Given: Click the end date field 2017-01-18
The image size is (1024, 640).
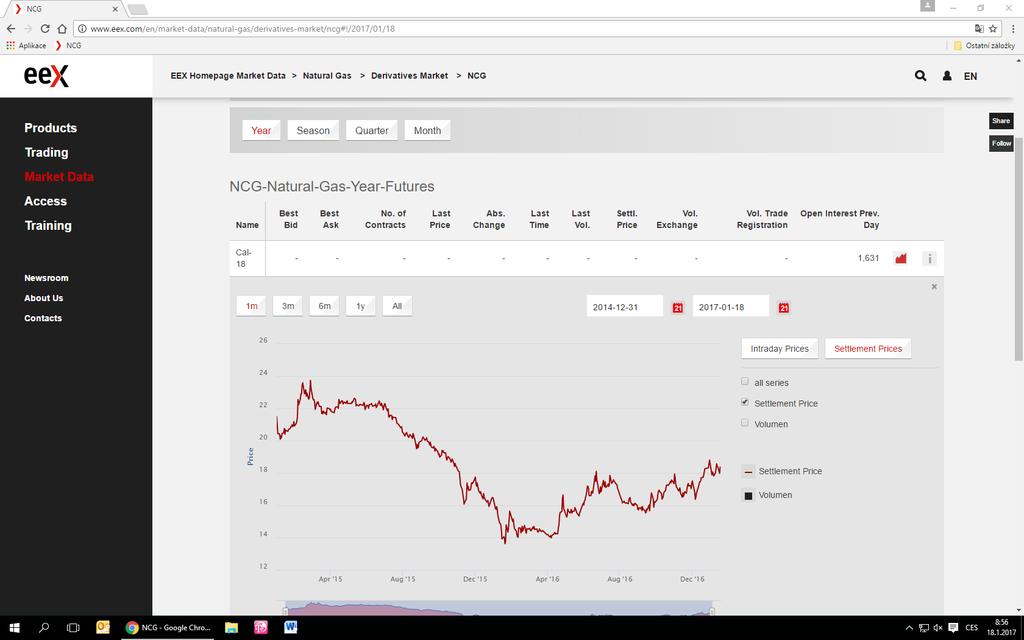Looking at the screenshot, I should tap(731, 307).
